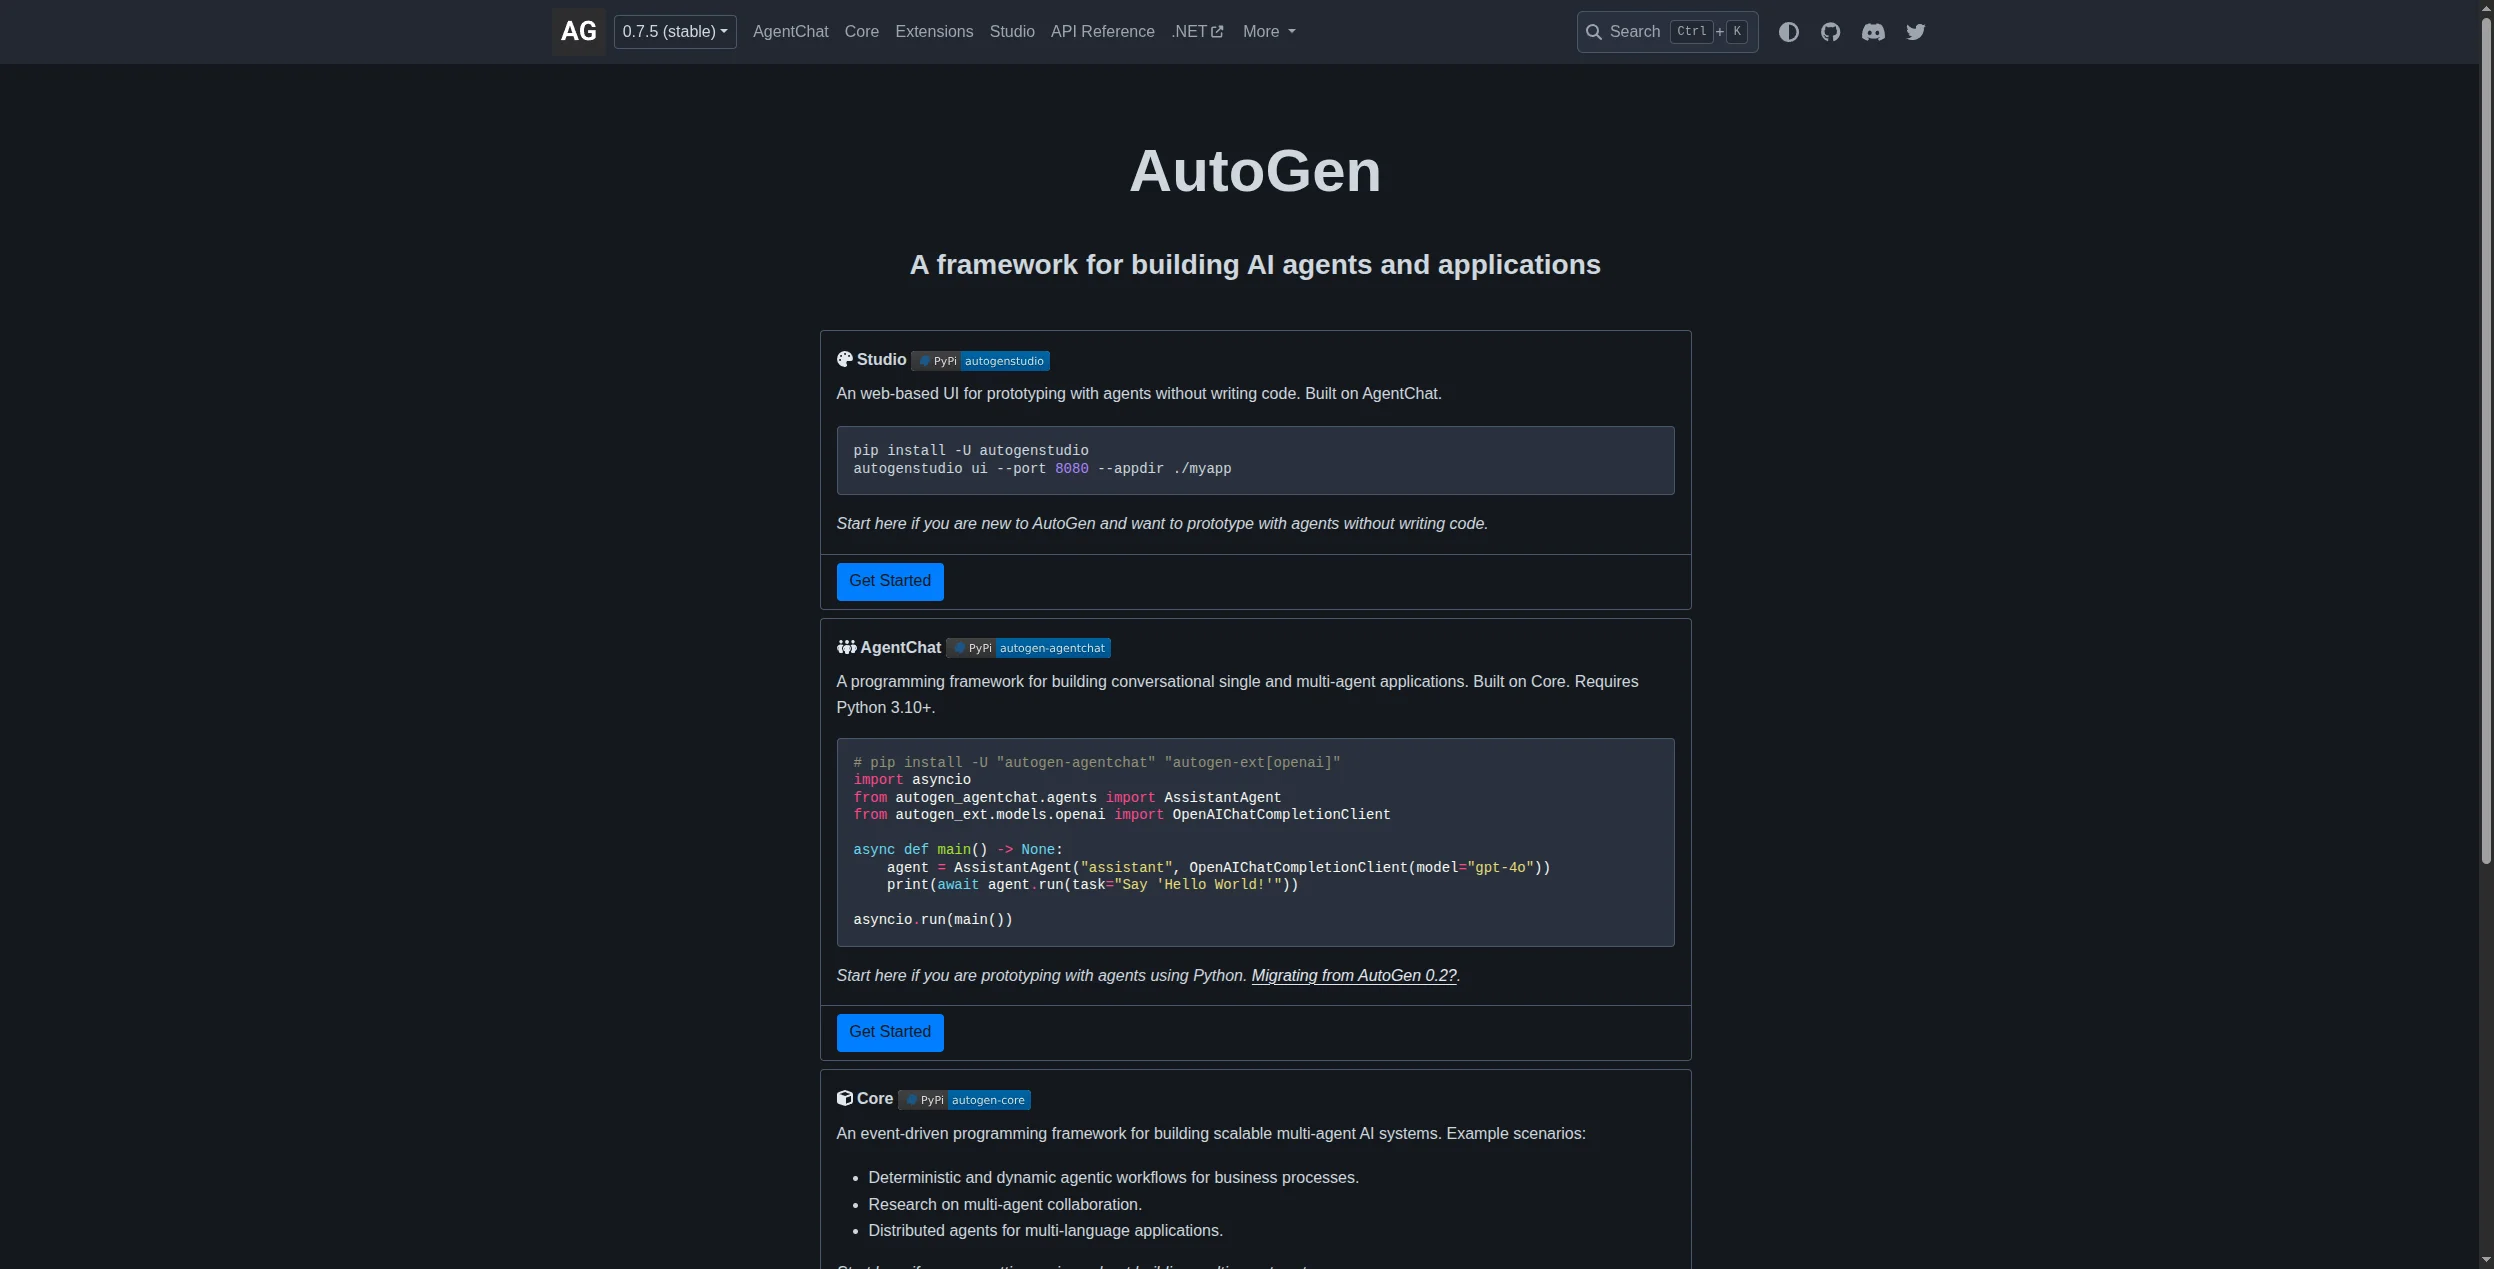Open API Reference in the navbar
Viewport: 2494px width, 1269px height.
tap(1102, 32)
